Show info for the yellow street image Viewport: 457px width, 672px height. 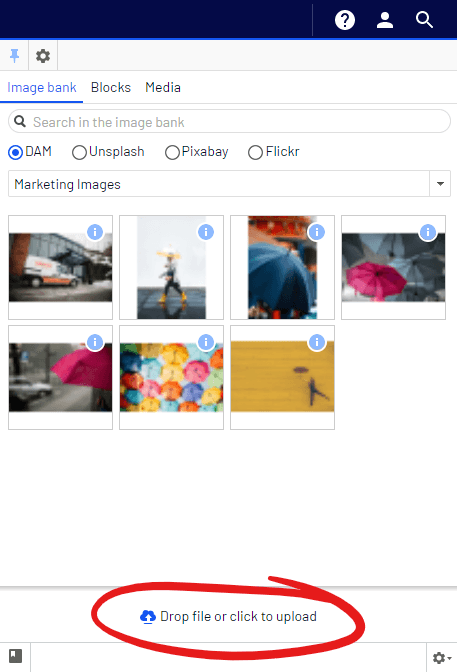(x=317, y=342)
